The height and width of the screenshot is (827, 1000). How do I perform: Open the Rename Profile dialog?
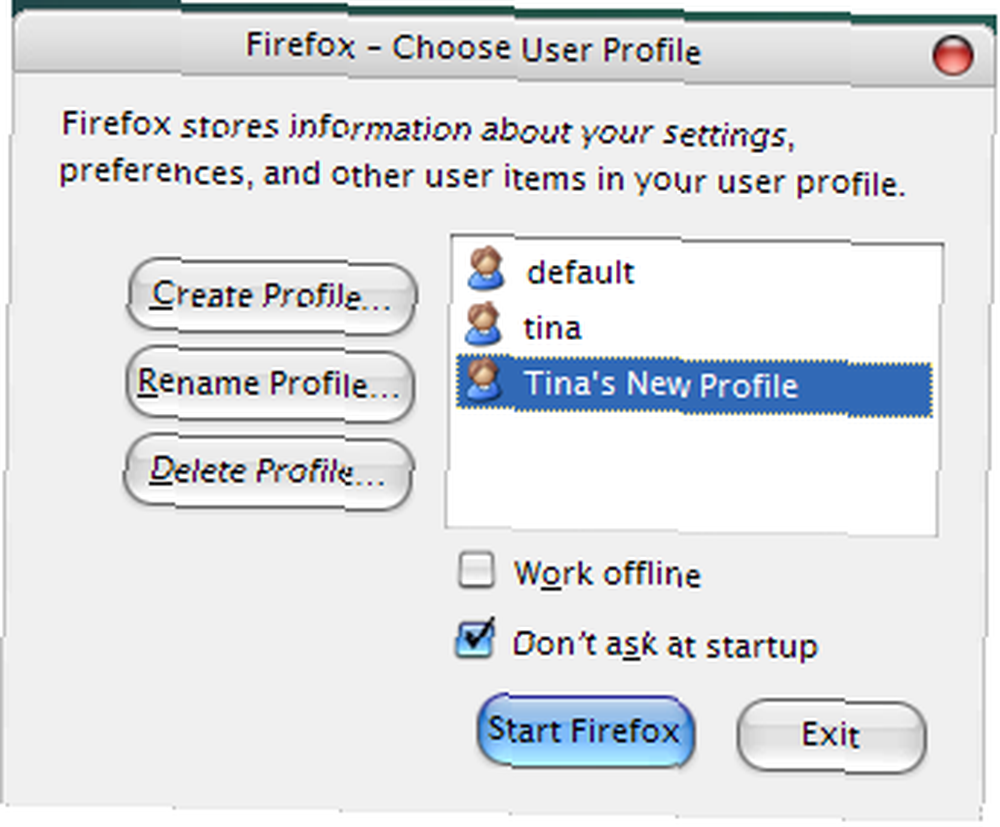(270, 384)
